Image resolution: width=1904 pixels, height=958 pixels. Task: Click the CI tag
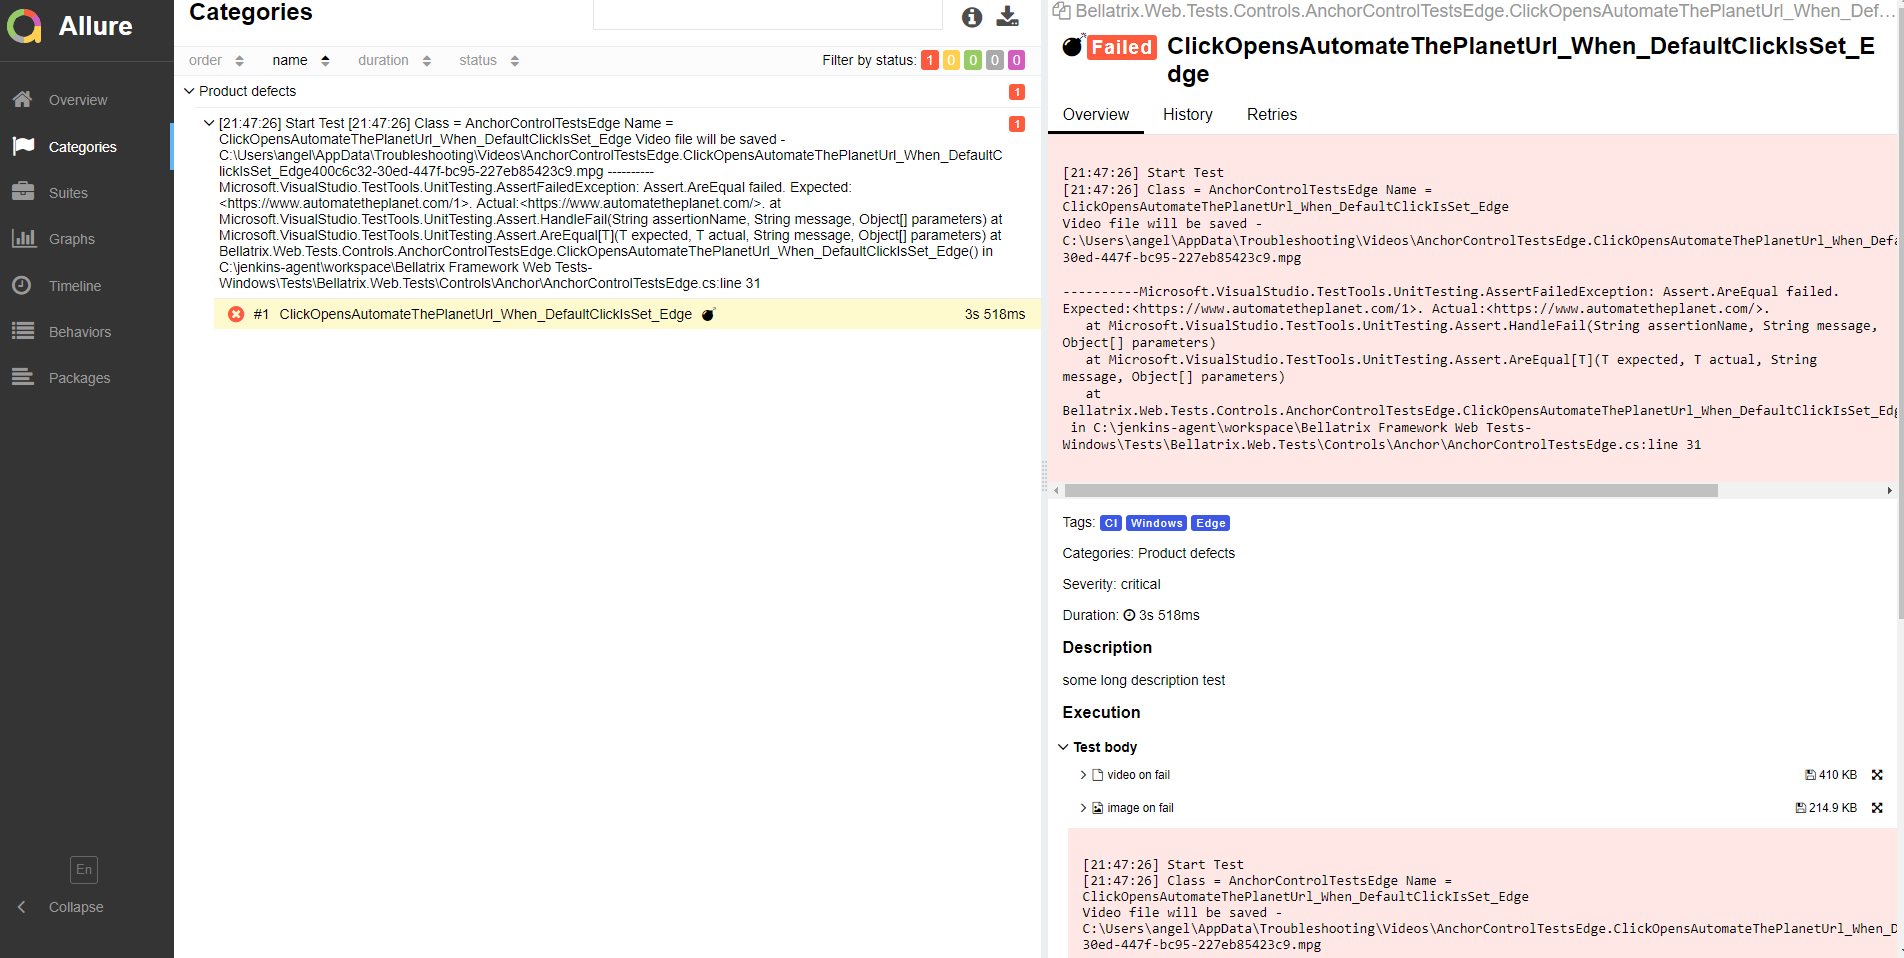(1111, 523)
